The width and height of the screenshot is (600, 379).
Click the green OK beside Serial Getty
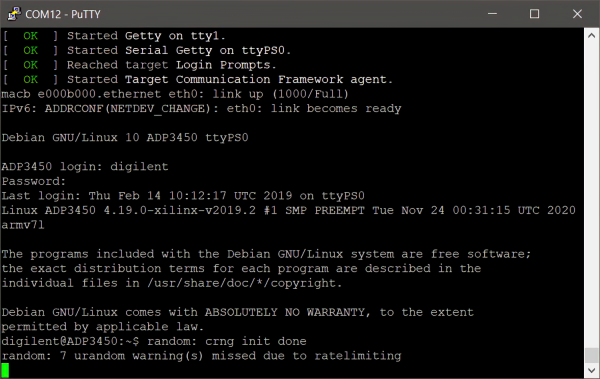coord(31,50)
